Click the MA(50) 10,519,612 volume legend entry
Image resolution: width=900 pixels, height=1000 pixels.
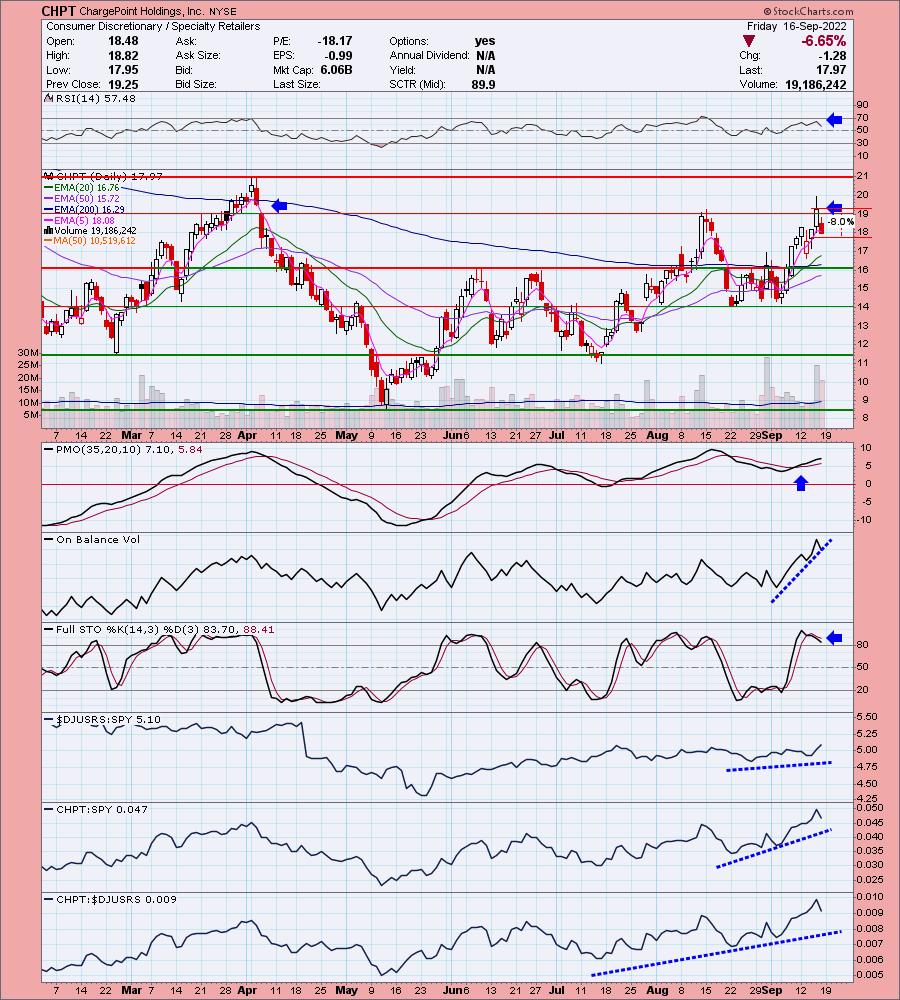point(95,240)
